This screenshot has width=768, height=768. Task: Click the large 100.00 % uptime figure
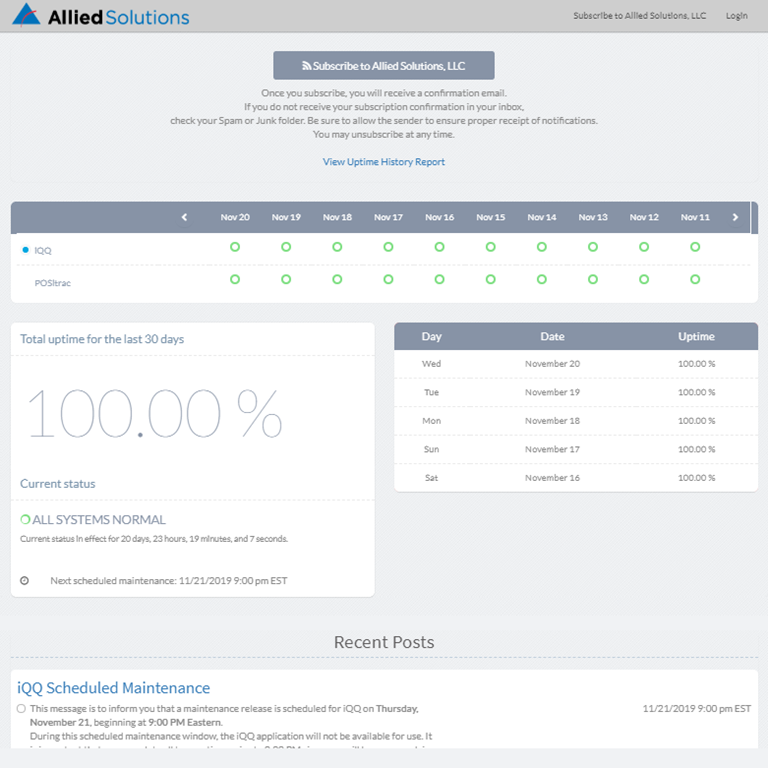click(x=155, y=413)
